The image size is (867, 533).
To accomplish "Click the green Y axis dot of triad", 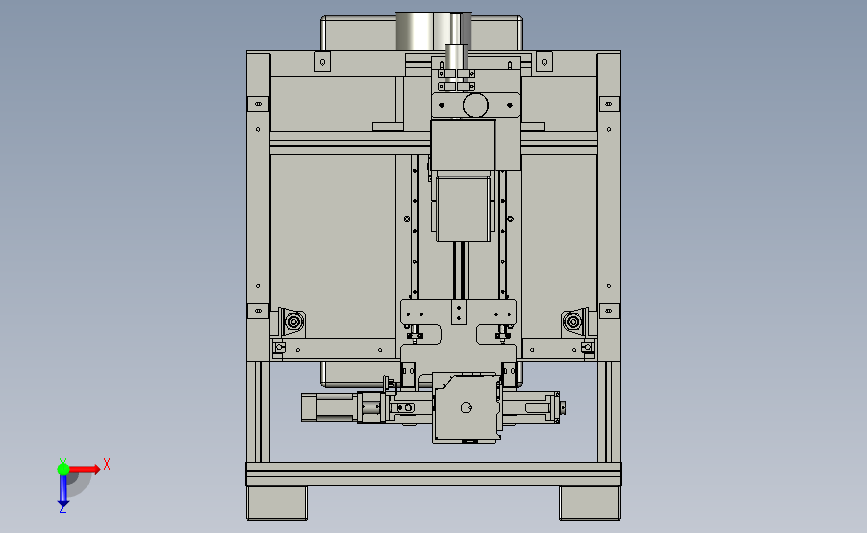I will coord(63,469).
